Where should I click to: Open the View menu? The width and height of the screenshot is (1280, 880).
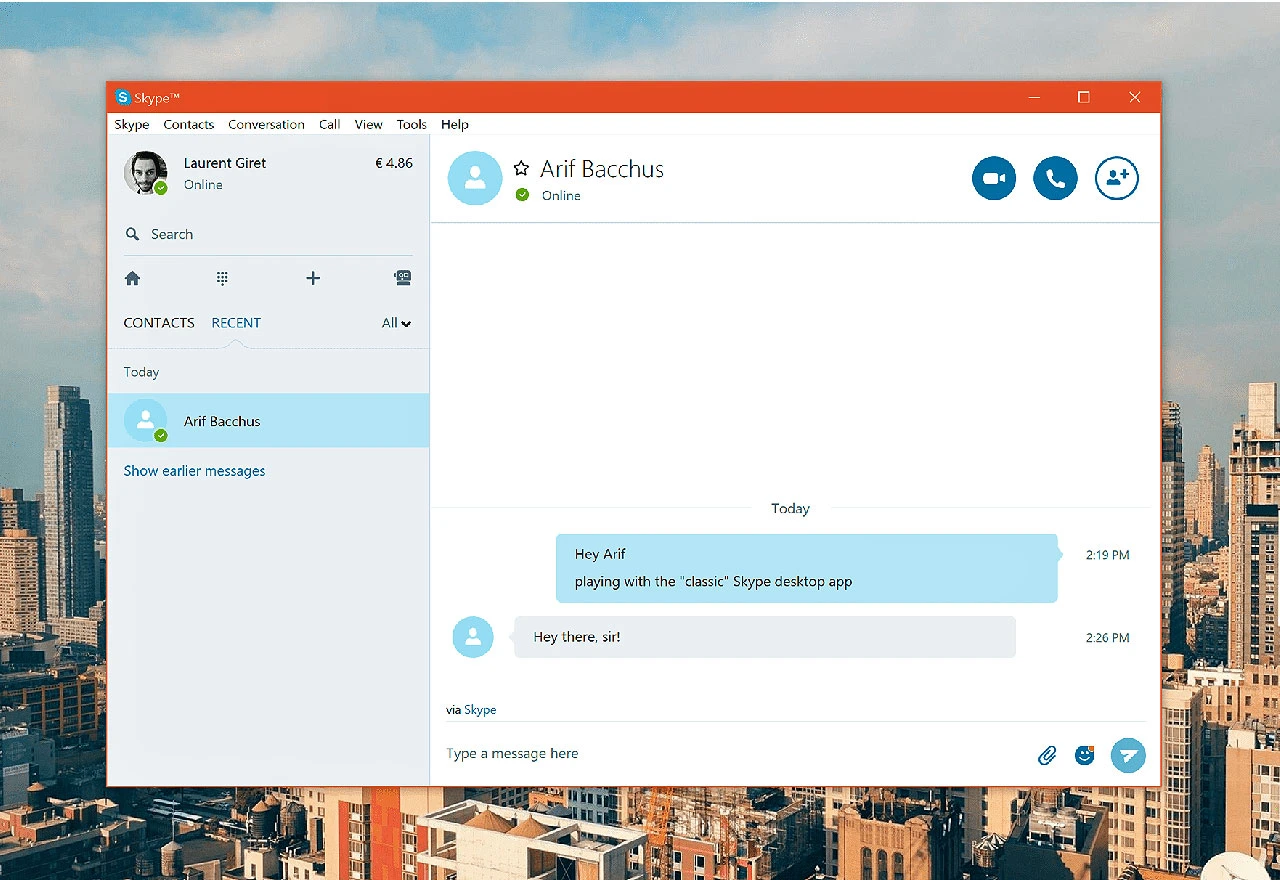(x=368, y=125)
